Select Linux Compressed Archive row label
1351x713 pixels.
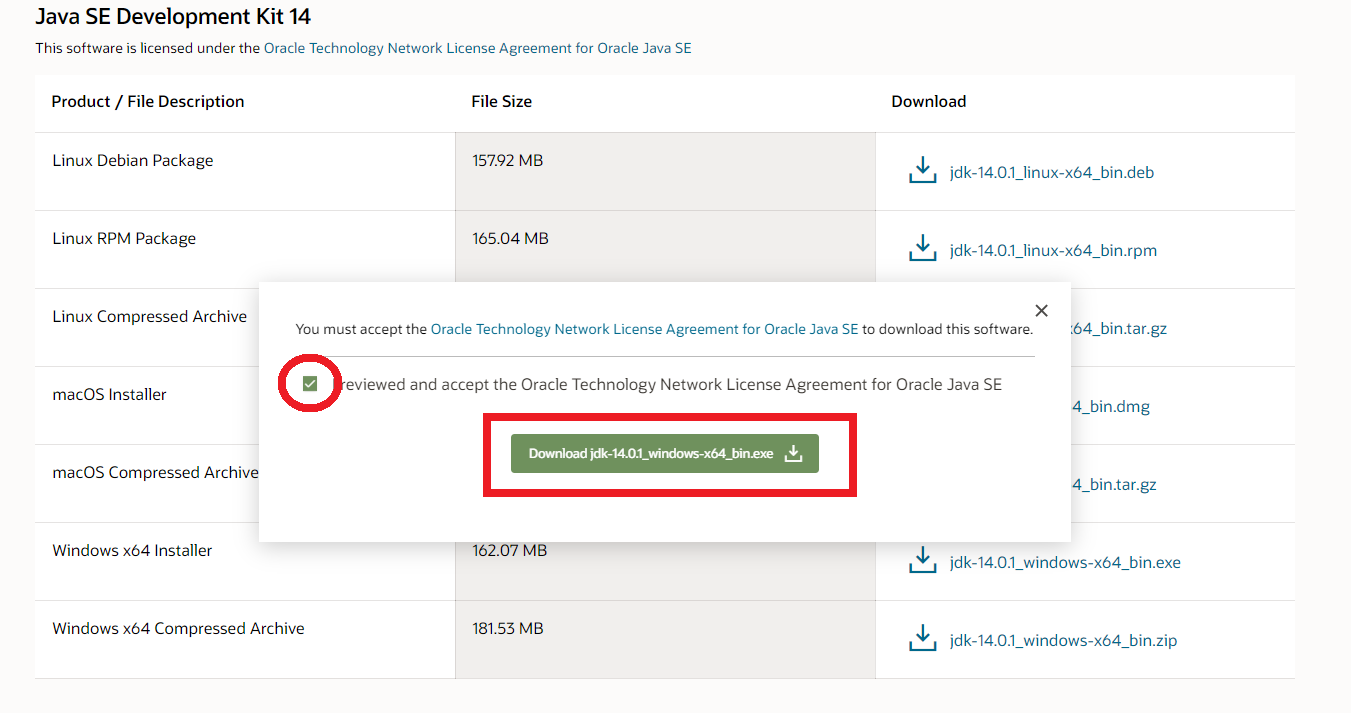pyautogui.click(x=150, y=316)
